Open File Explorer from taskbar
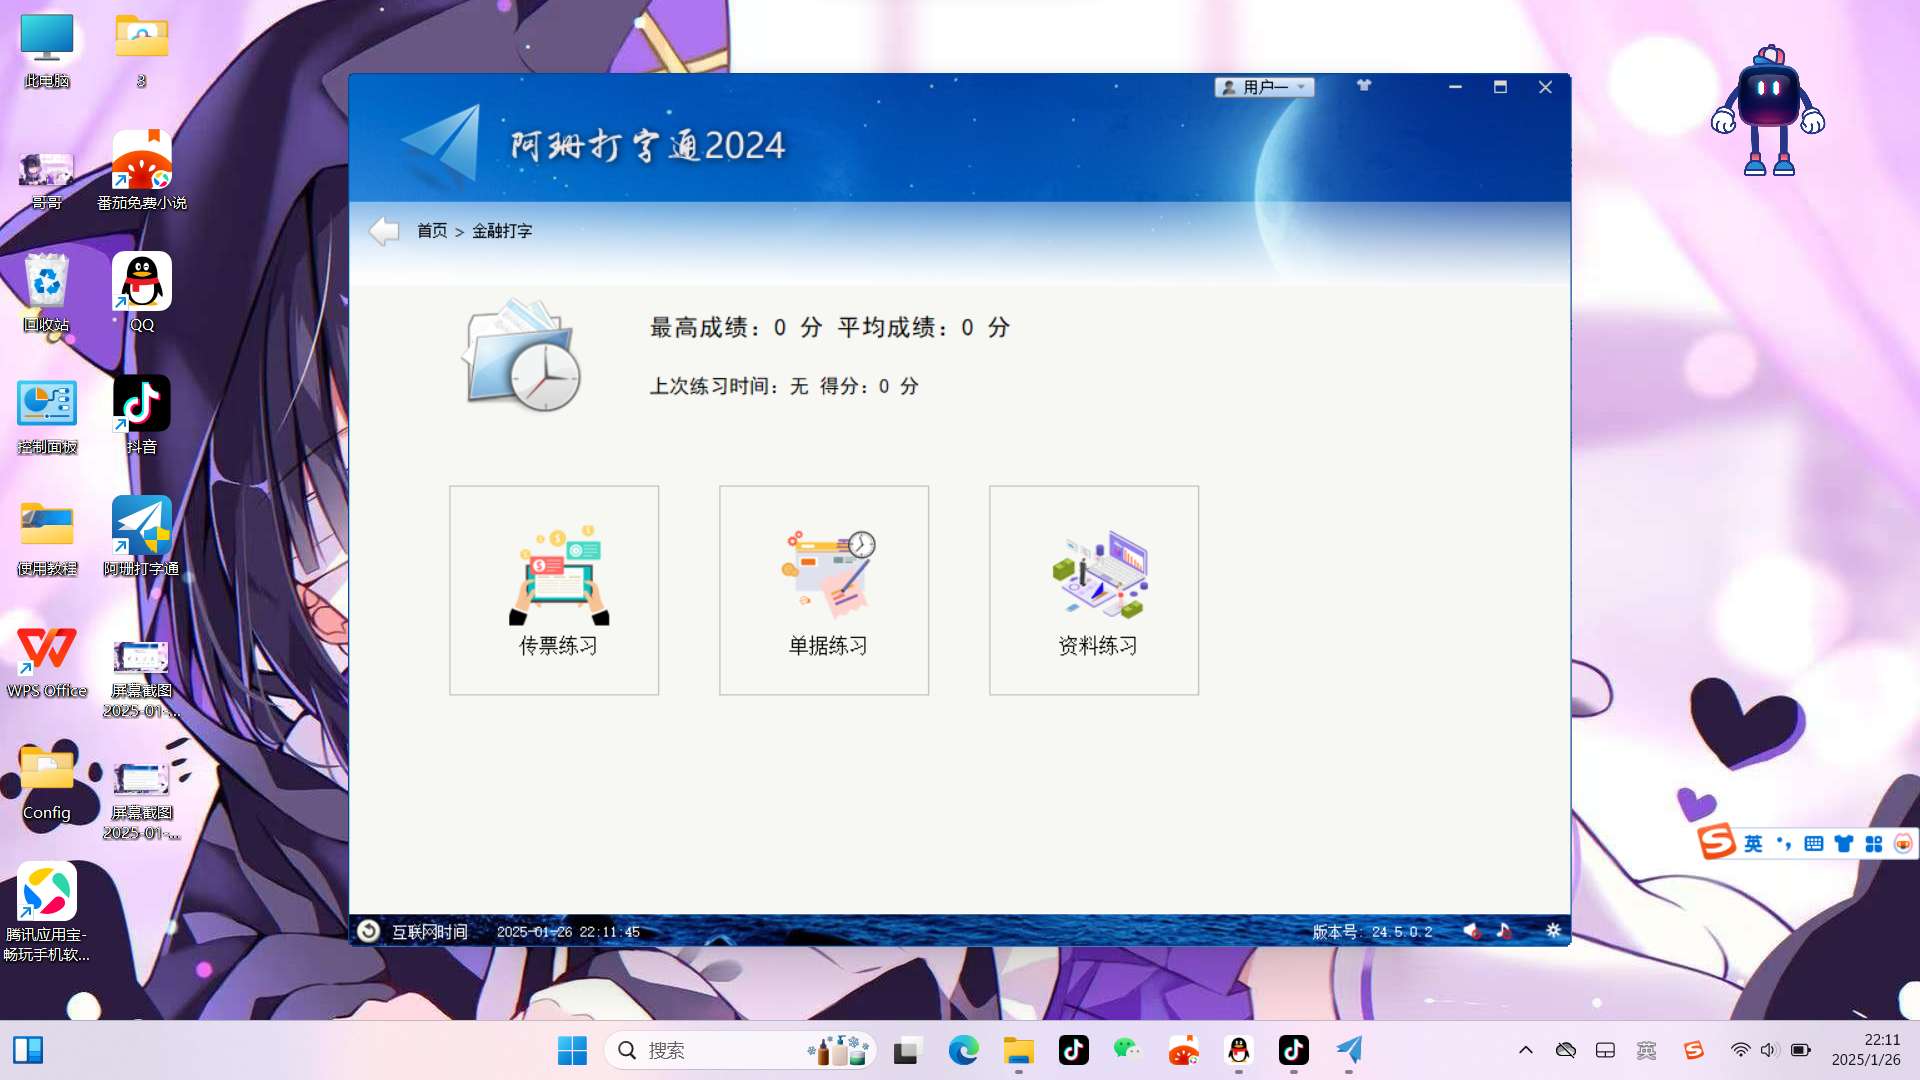This screenshot has width=1920, height=1080. 1018,1050
